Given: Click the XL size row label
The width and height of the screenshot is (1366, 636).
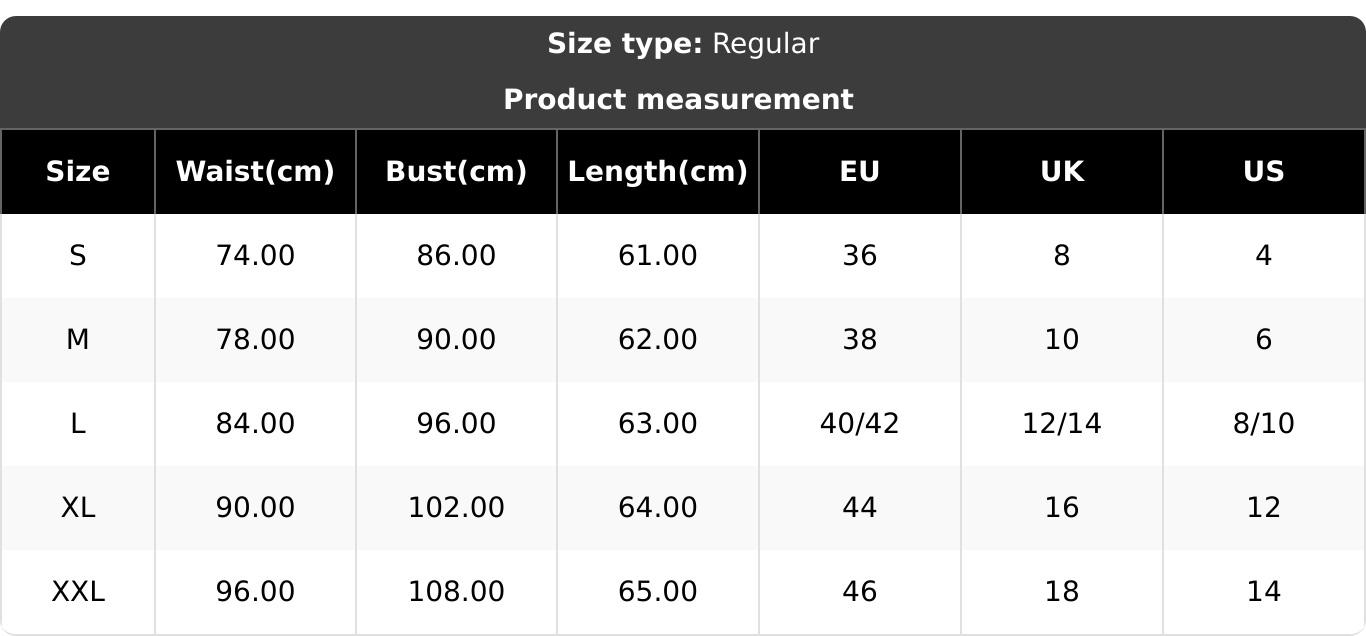Looking at the screenshot, I should pos(78,508).
